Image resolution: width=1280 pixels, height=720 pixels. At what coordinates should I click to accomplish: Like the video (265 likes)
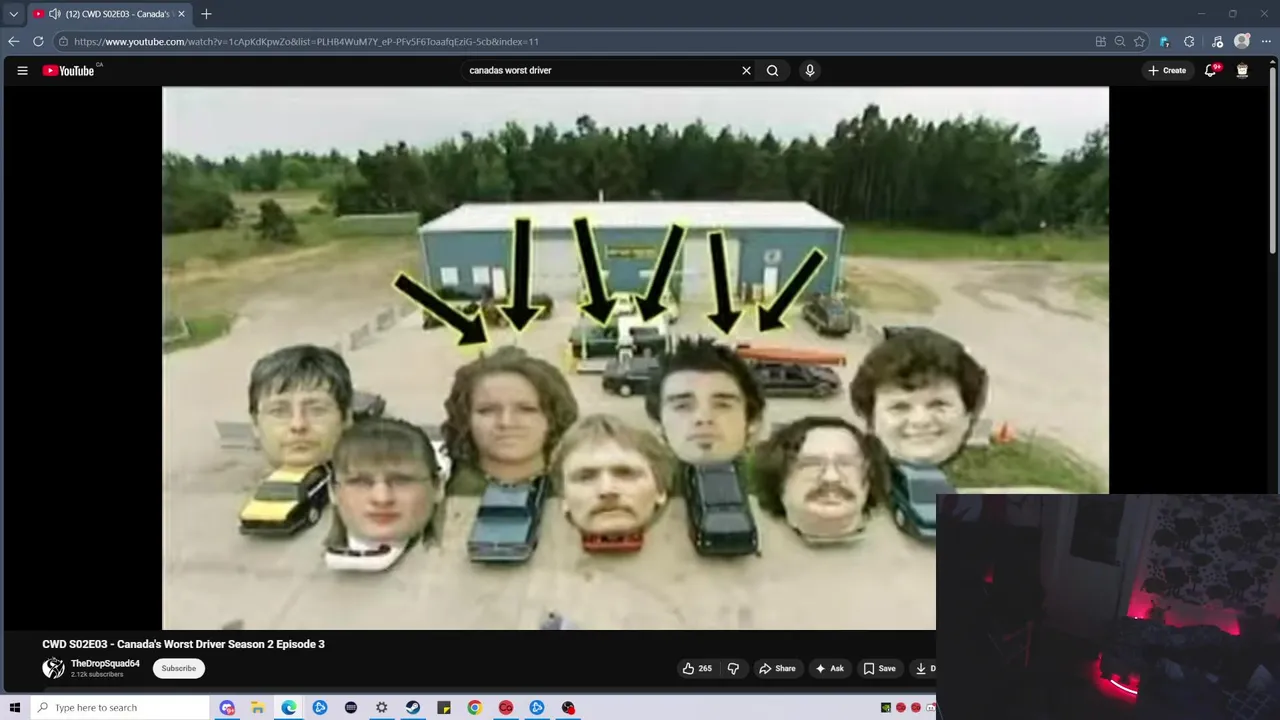pos(697,668)
